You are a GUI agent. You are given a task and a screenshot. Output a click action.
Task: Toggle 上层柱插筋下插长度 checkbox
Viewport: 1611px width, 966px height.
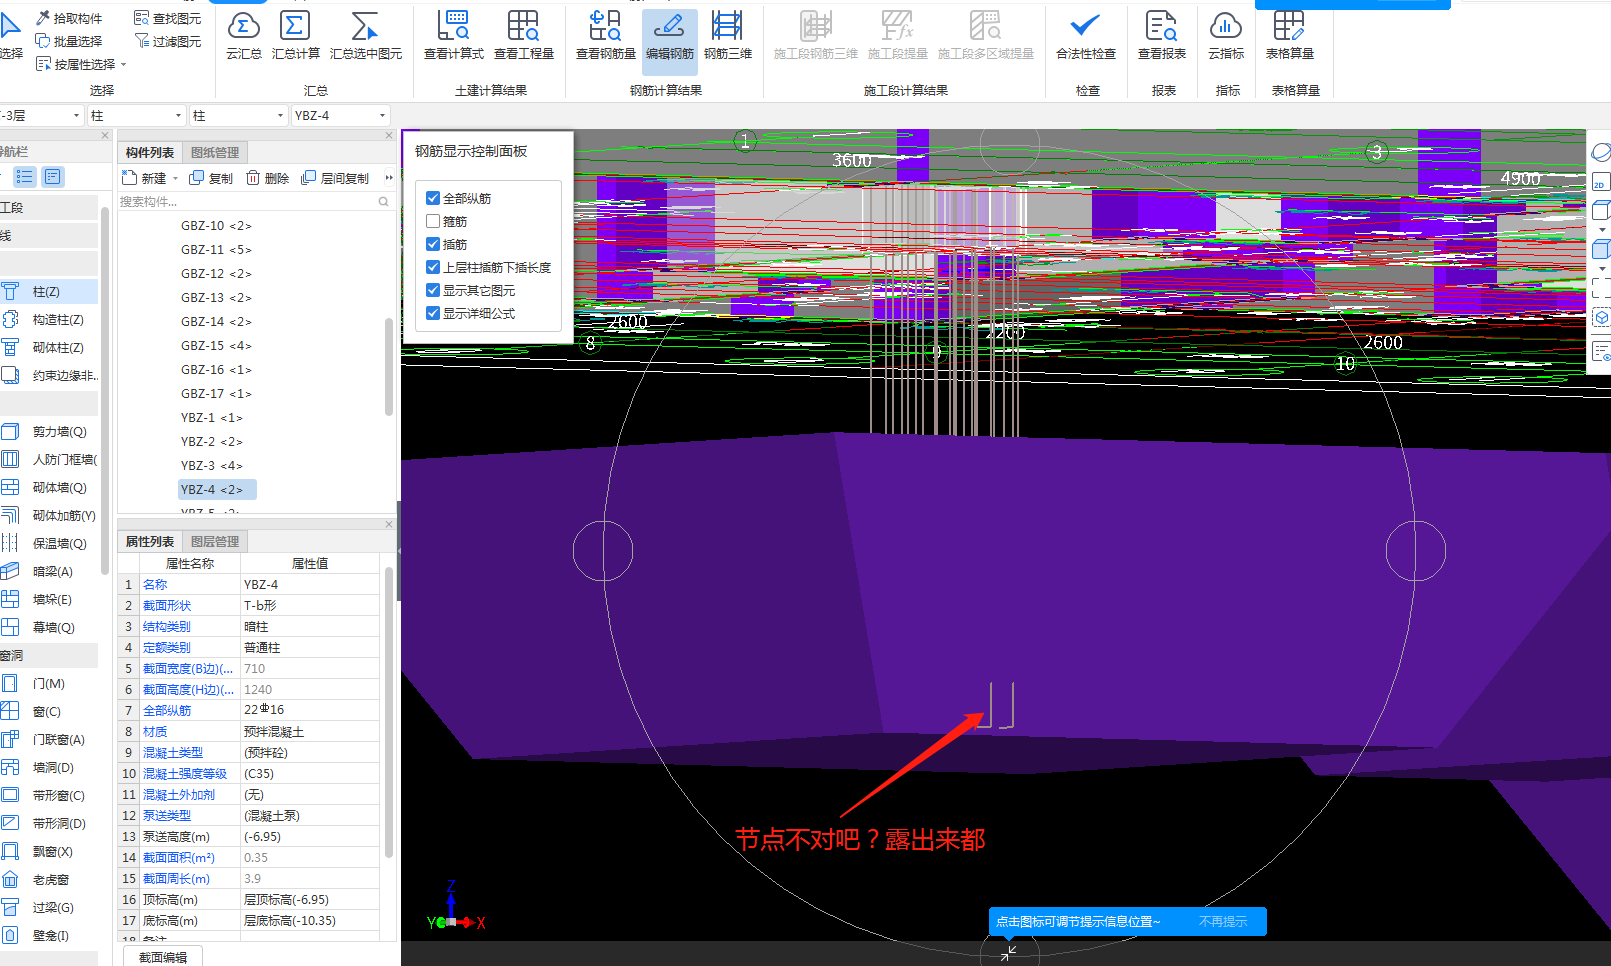pyautogui.click(x=433, y=267)
